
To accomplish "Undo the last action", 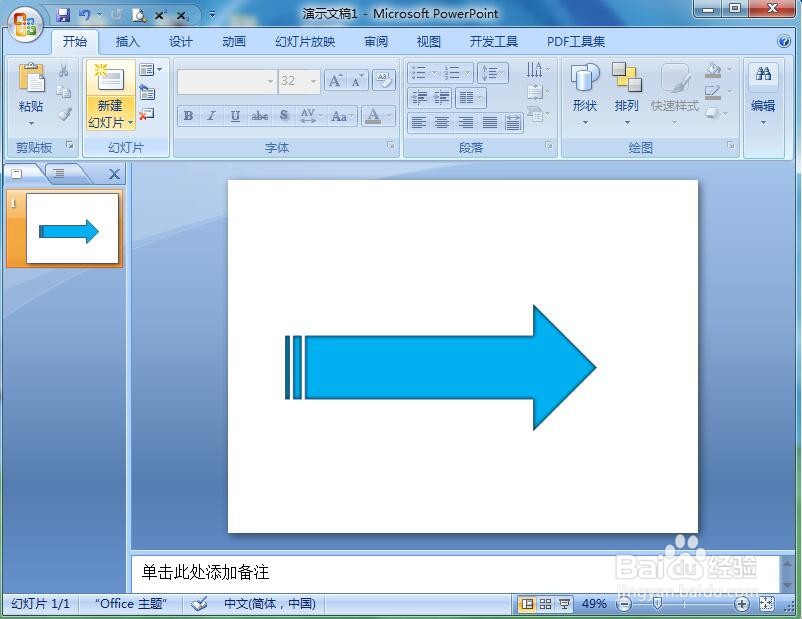I will pyautogui.click(x=85, y=15).
